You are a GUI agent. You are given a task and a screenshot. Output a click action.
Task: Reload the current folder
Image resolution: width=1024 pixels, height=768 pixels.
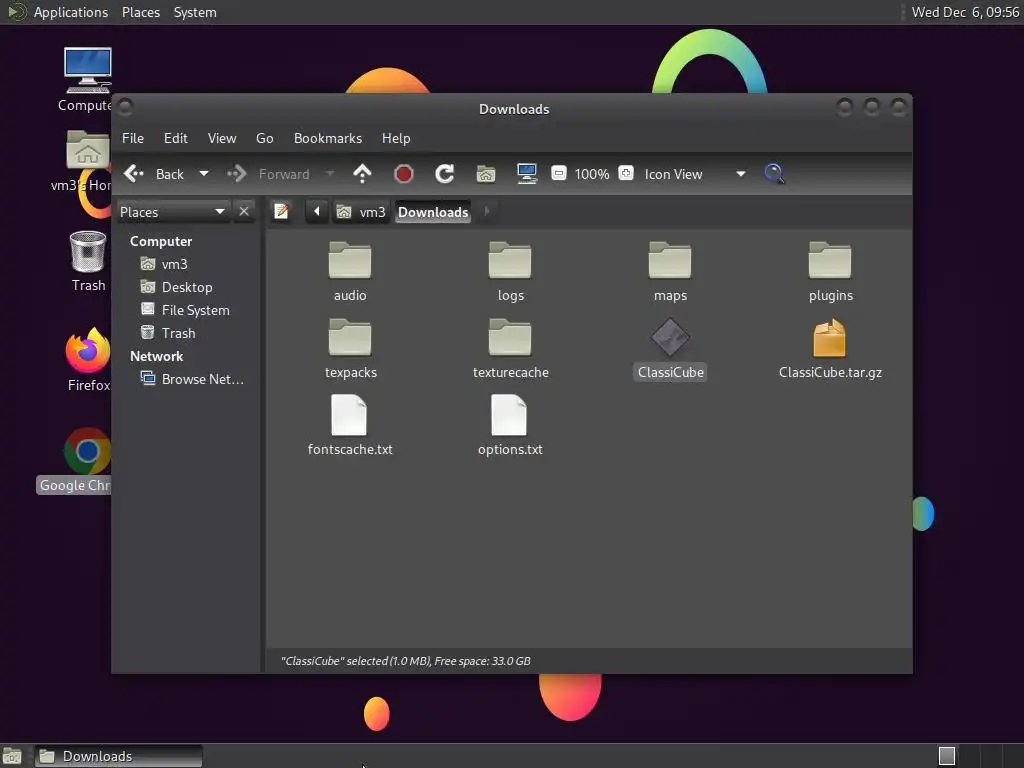[x=445, y=174]
